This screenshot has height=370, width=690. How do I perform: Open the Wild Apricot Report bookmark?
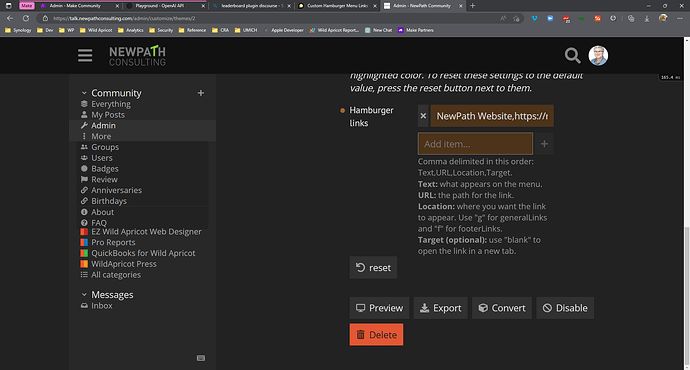[334, 30]
